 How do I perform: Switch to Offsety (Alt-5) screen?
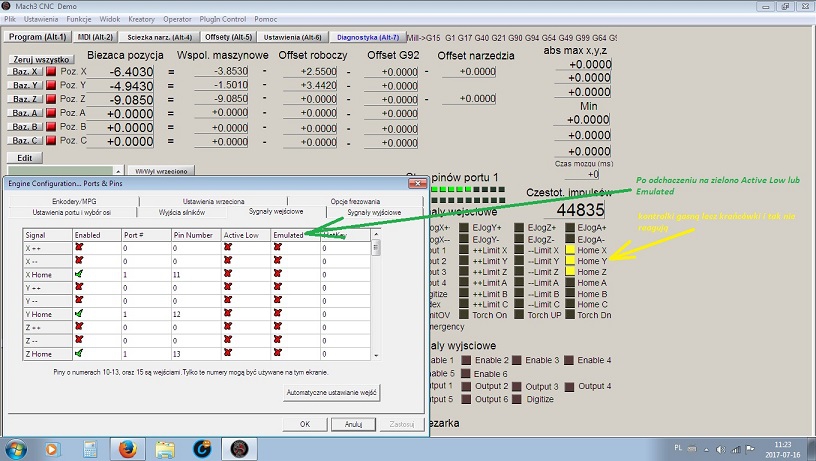228,37
